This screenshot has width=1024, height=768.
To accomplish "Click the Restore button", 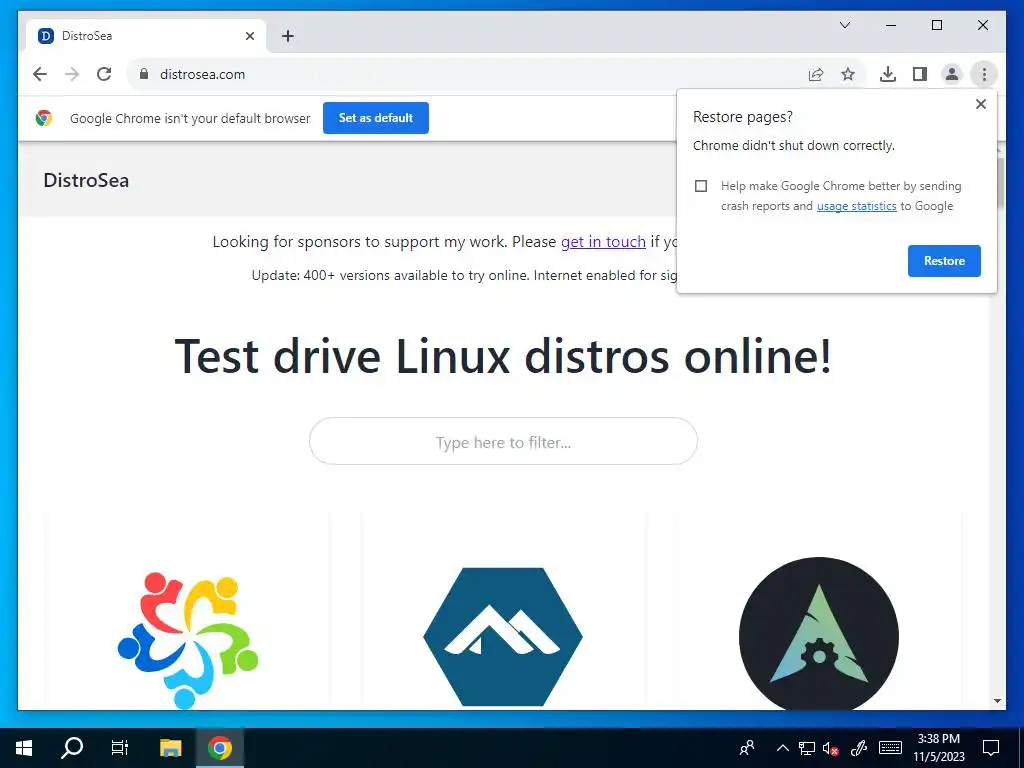I will 944,261.
